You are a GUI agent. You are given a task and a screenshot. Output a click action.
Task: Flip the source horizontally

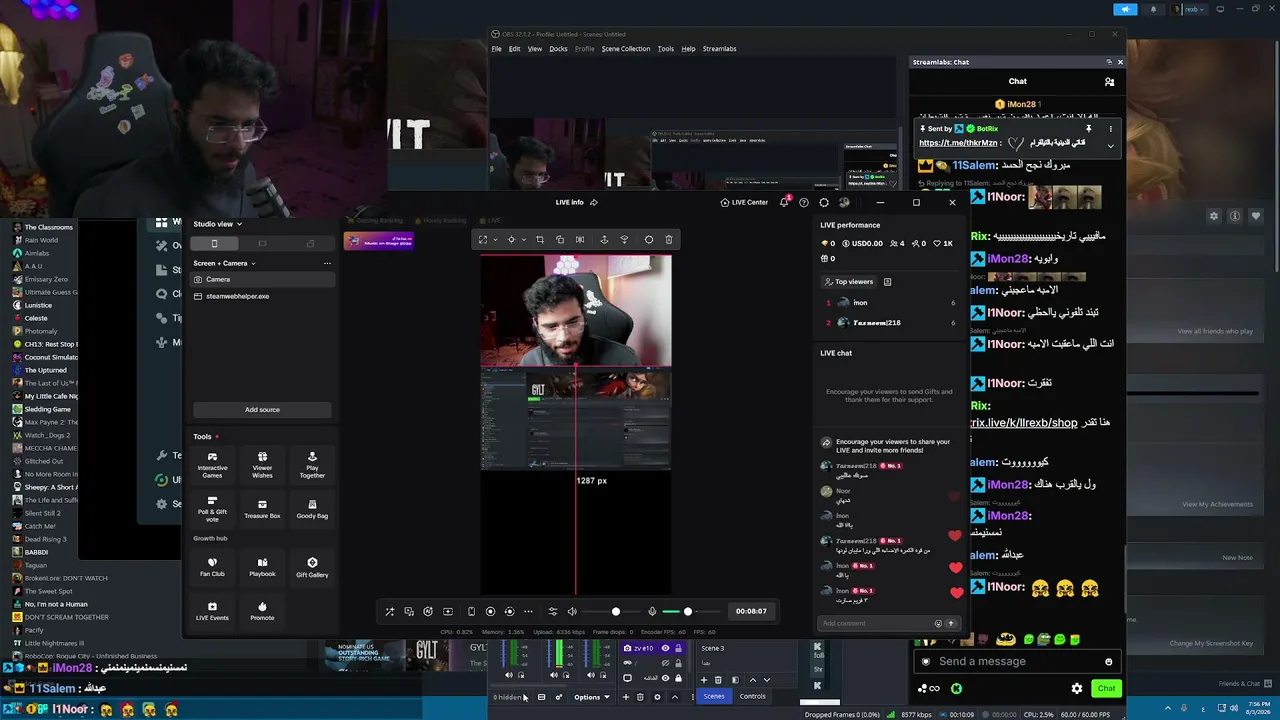click(580, 240)
